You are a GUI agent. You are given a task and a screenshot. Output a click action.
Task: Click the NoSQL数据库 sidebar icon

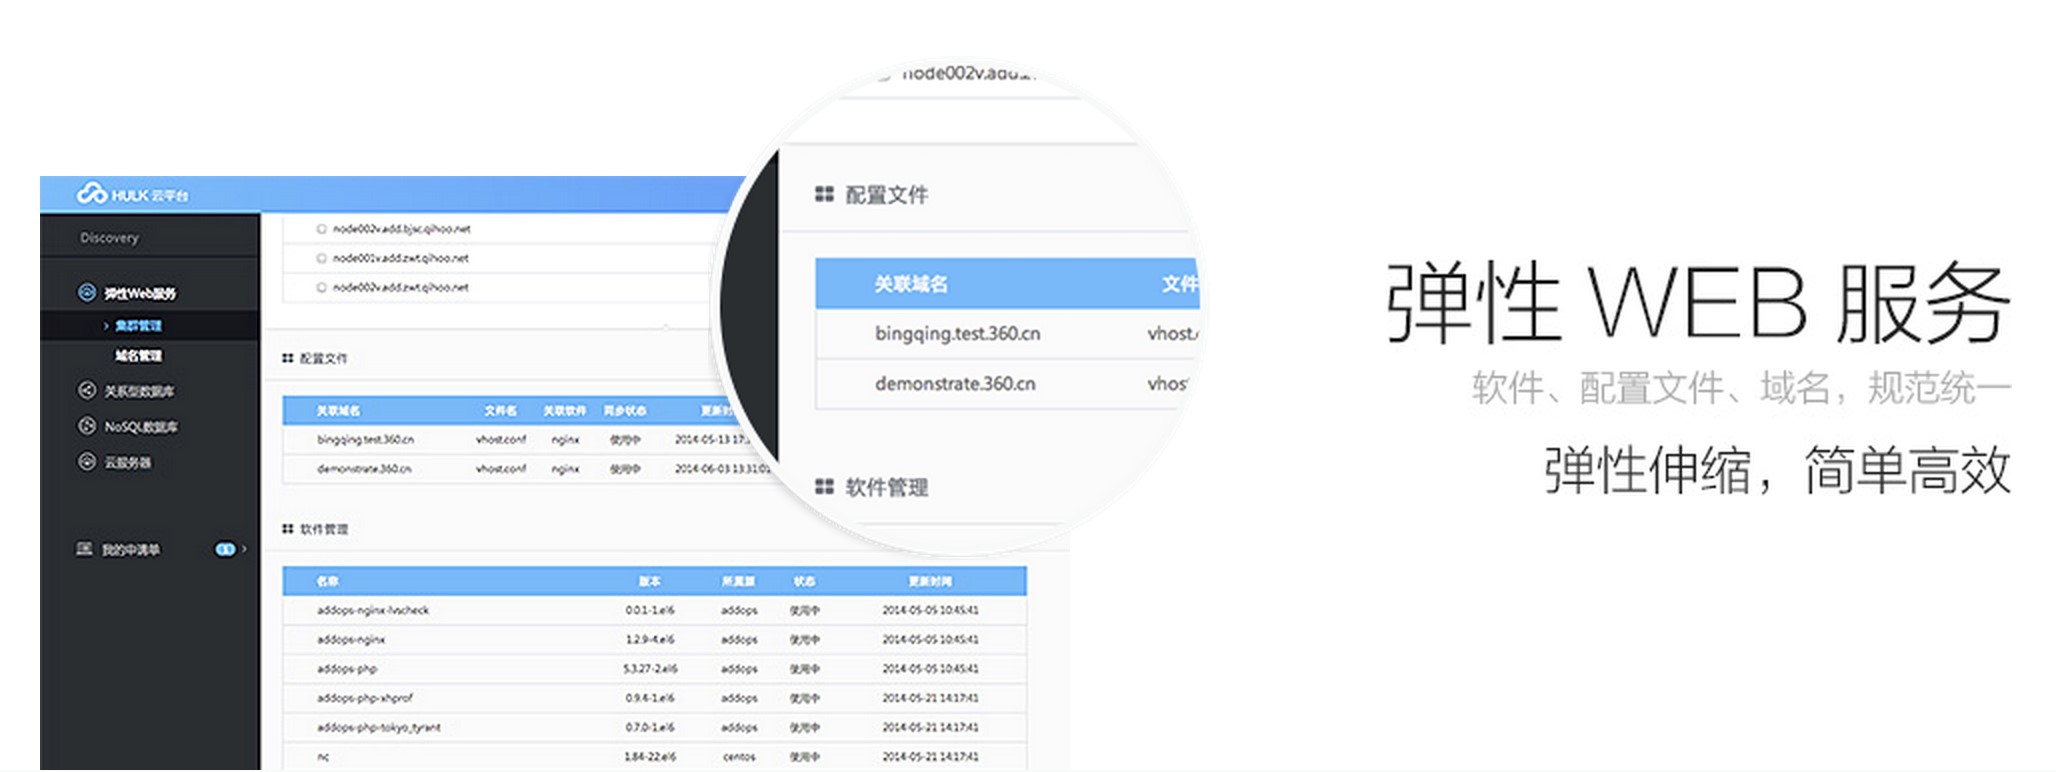click(87, 426)
